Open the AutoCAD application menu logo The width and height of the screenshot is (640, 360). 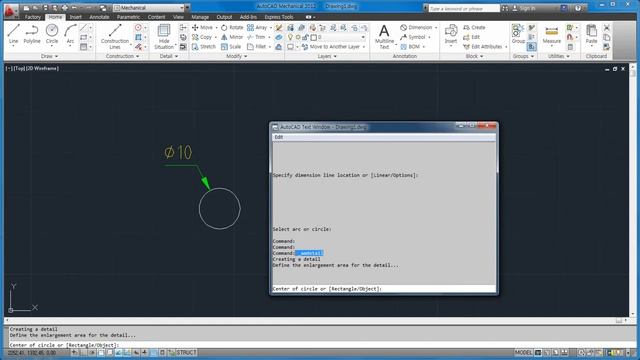tap(10, 10)
